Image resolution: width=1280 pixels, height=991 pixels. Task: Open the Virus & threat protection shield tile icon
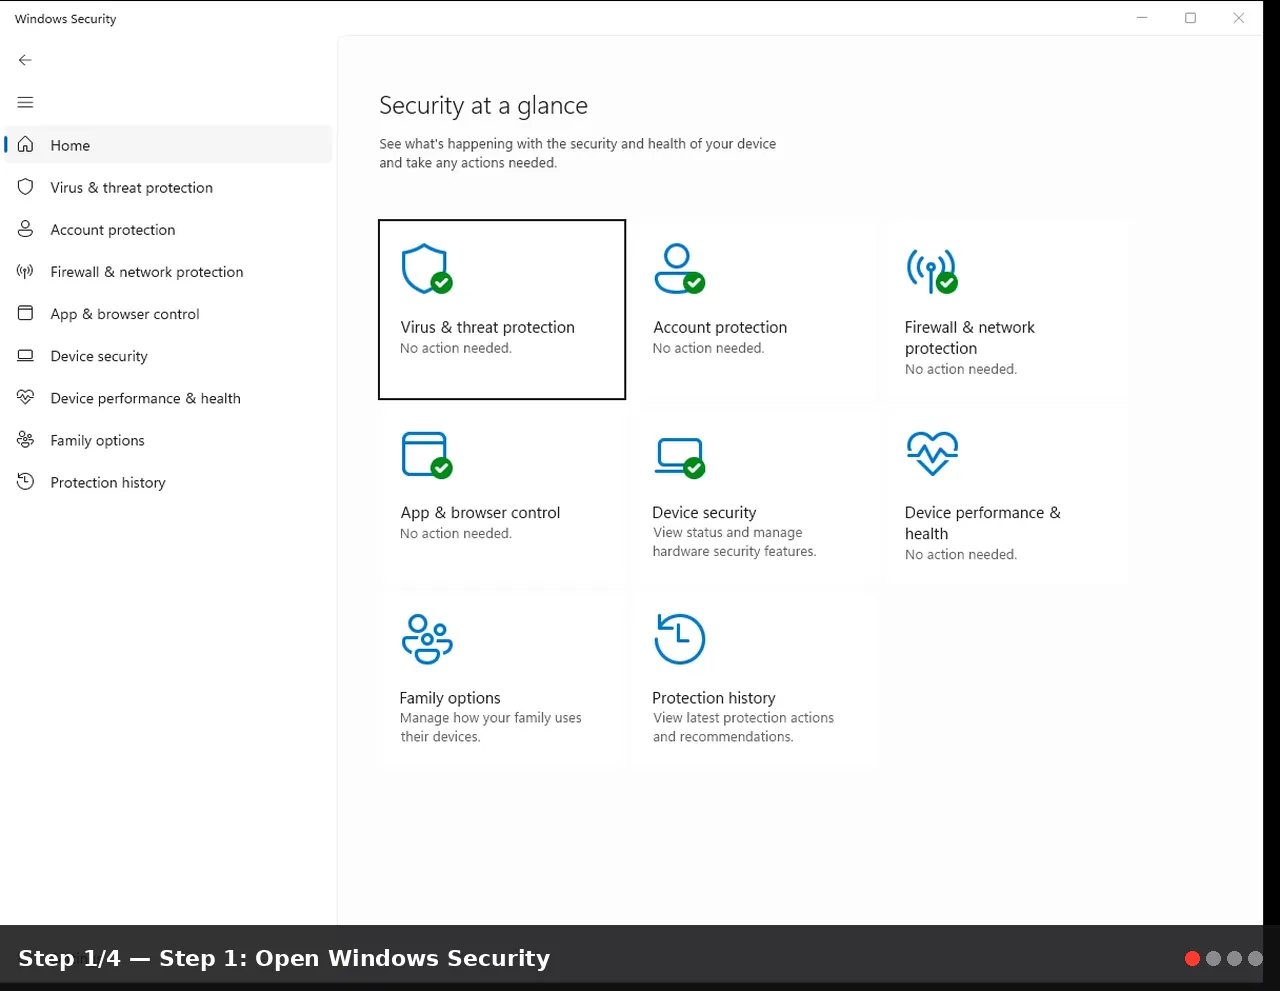click(x=427, y=269)
